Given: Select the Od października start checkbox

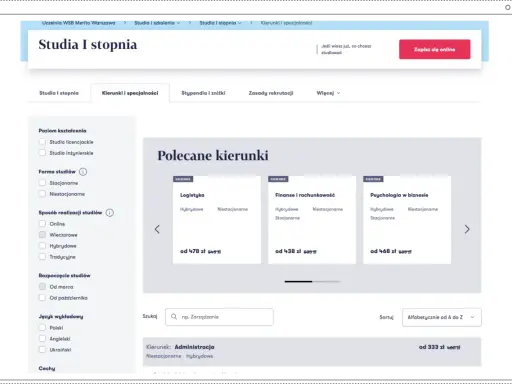Looking at the screenshot, I should coord(42,298).
